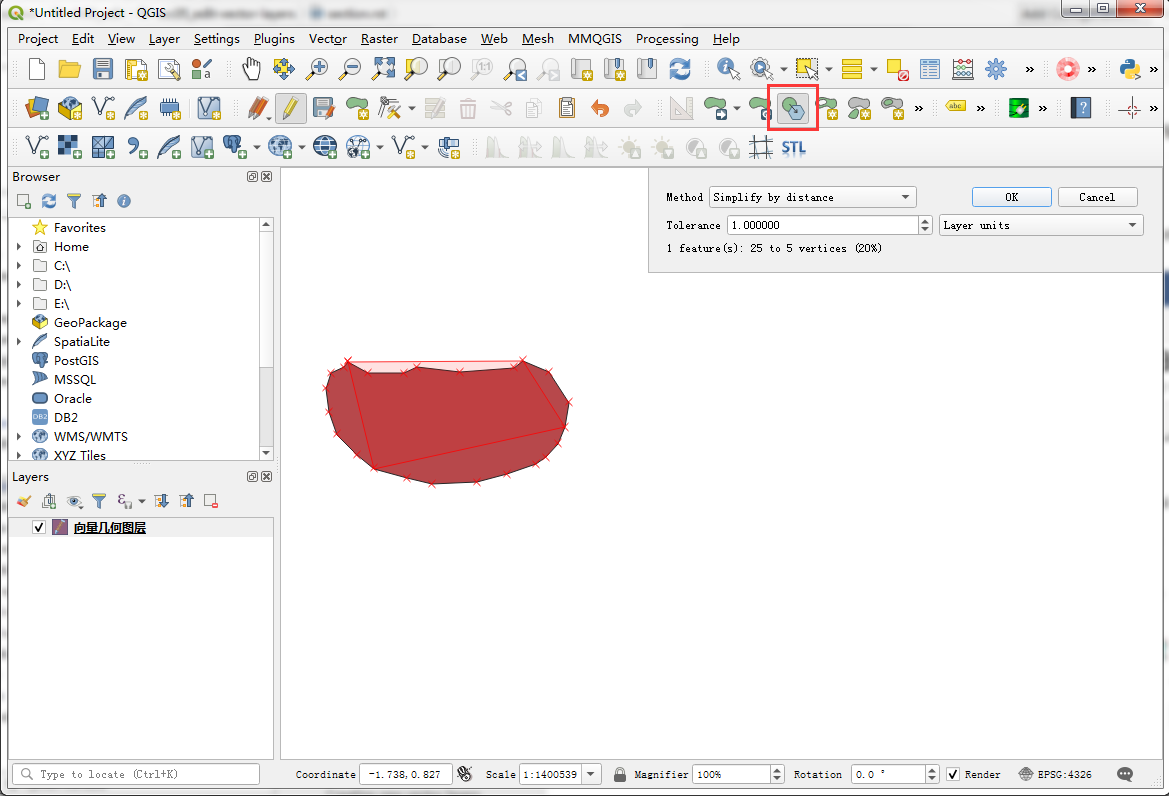1169x796 pixels.
Task: Open the Project menu
Action: 38,39
